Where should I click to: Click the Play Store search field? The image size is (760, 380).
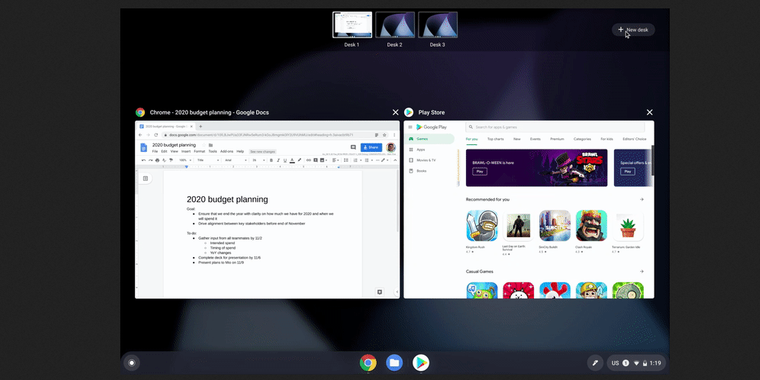pyautogui.click(x=555, y=127)
